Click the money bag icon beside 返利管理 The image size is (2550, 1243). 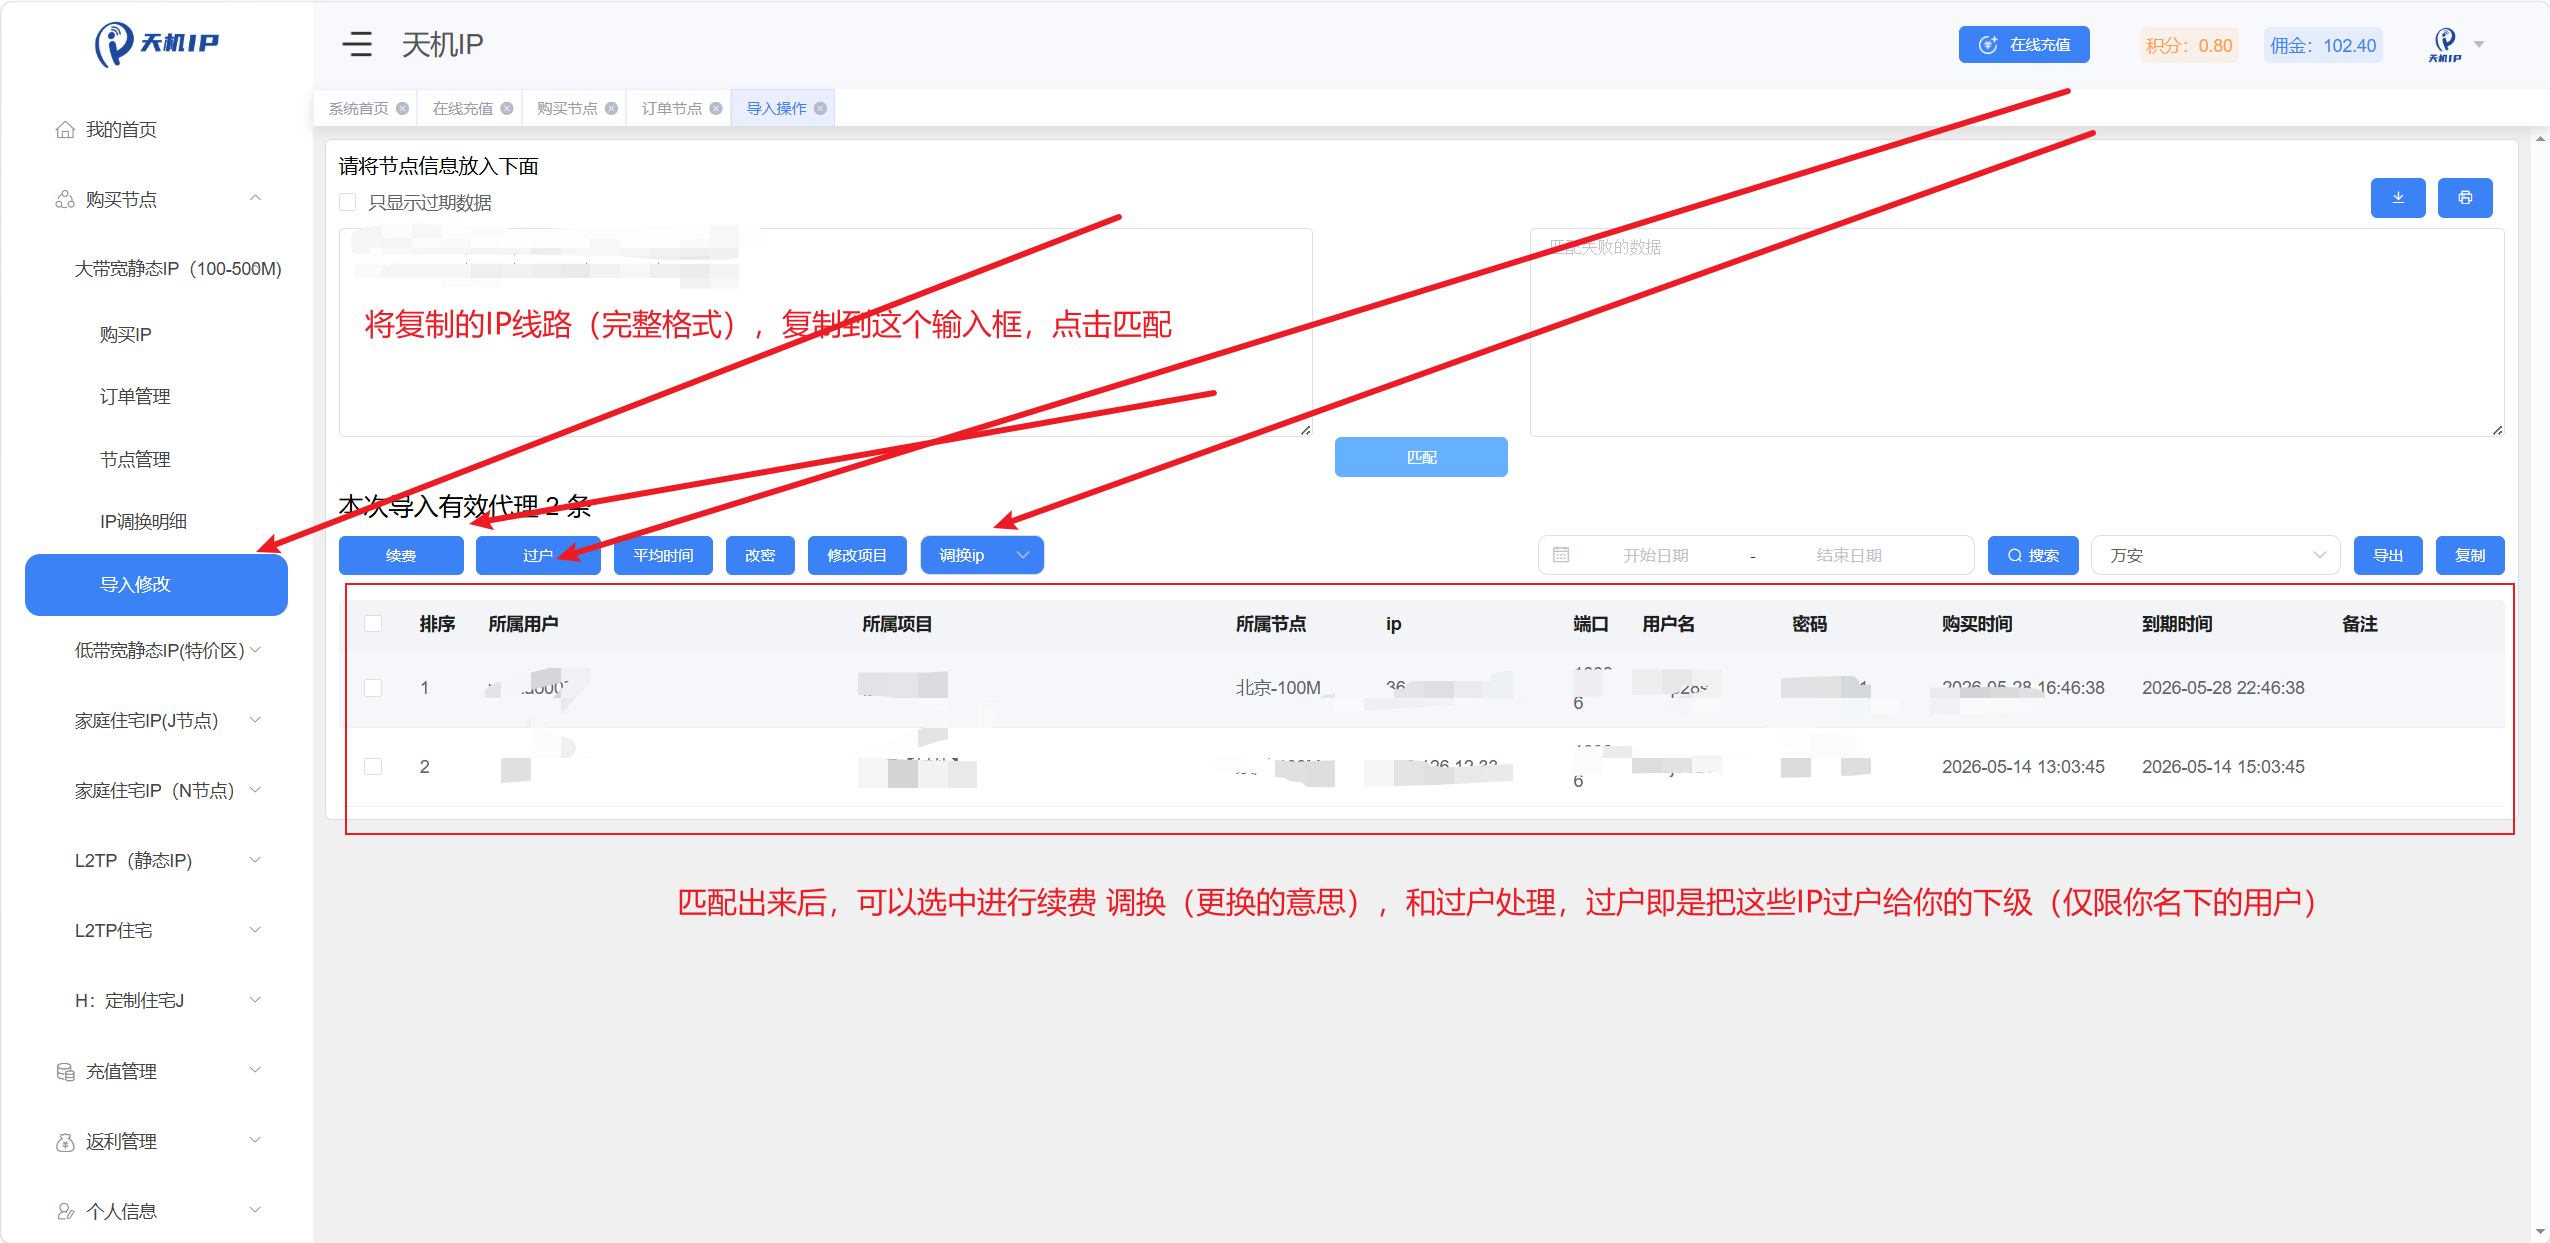pos(65,1142)
